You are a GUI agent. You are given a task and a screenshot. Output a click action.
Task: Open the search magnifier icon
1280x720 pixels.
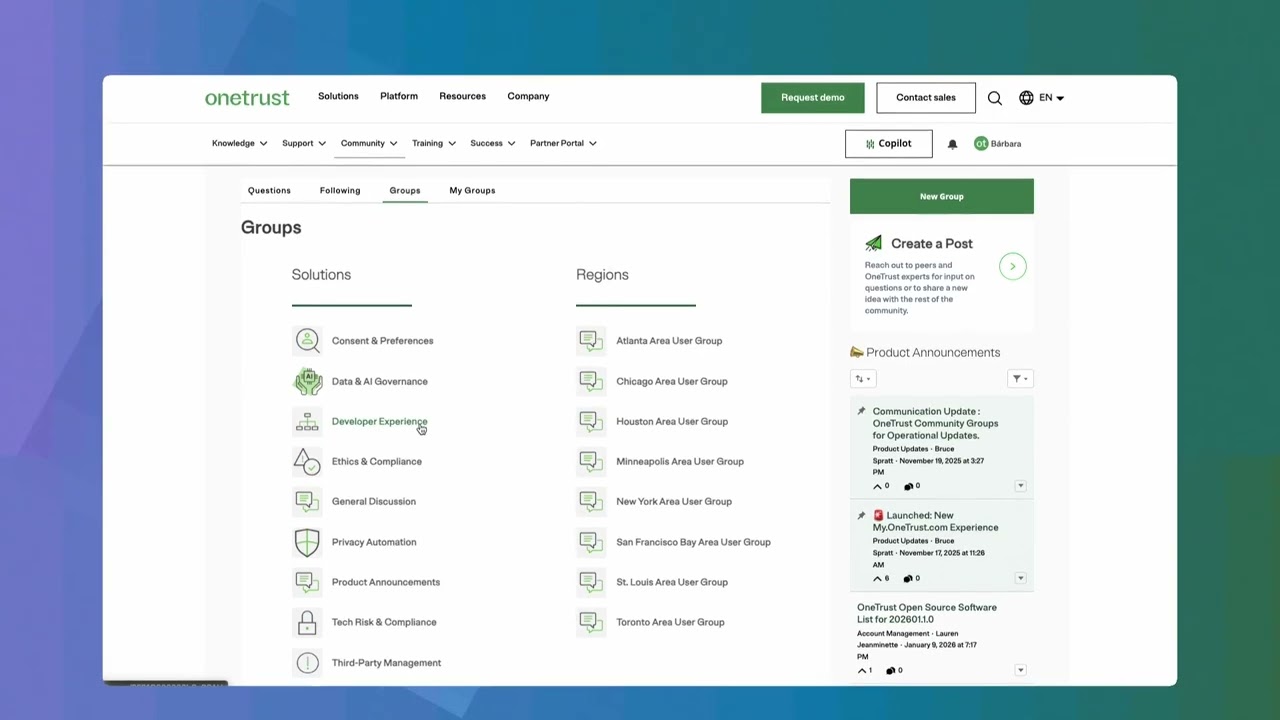tap(995, 98)
